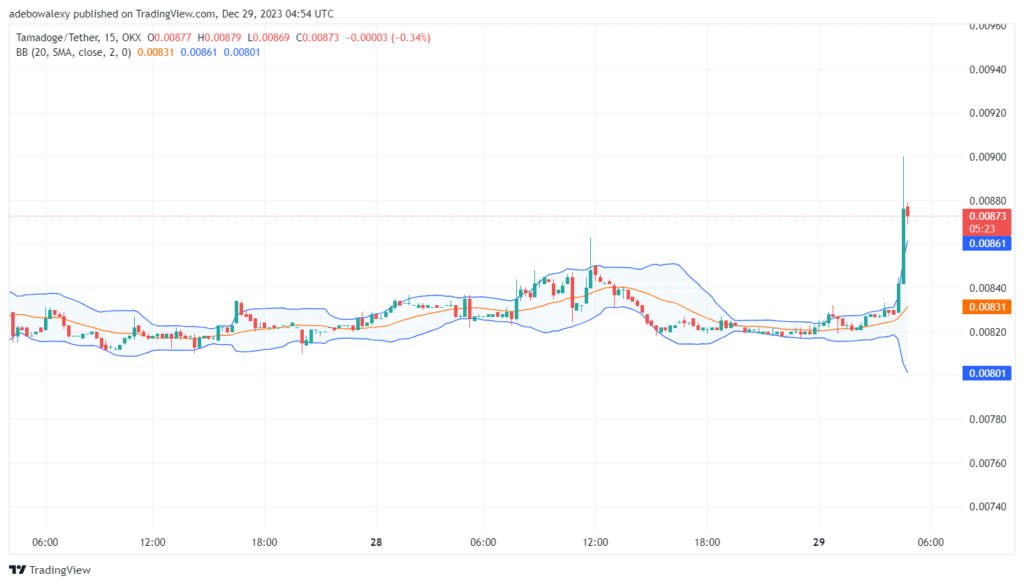The width and height of the screenshot is (1024, 585).
Task: Click the first 06:00 time axis label
Action: 45,542
